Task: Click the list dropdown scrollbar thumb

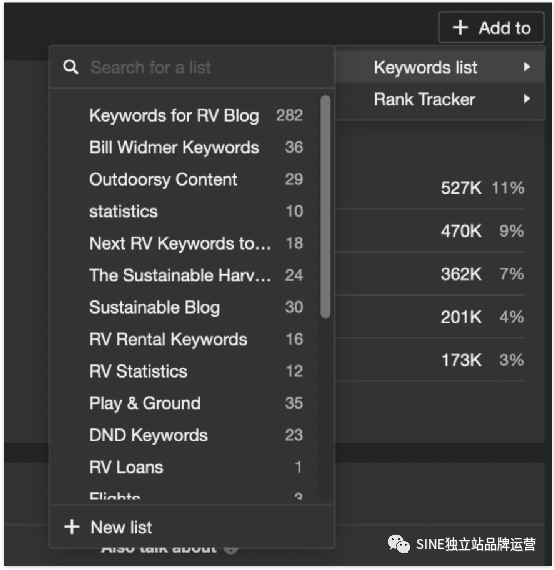Action: click(x=325, y=206)
